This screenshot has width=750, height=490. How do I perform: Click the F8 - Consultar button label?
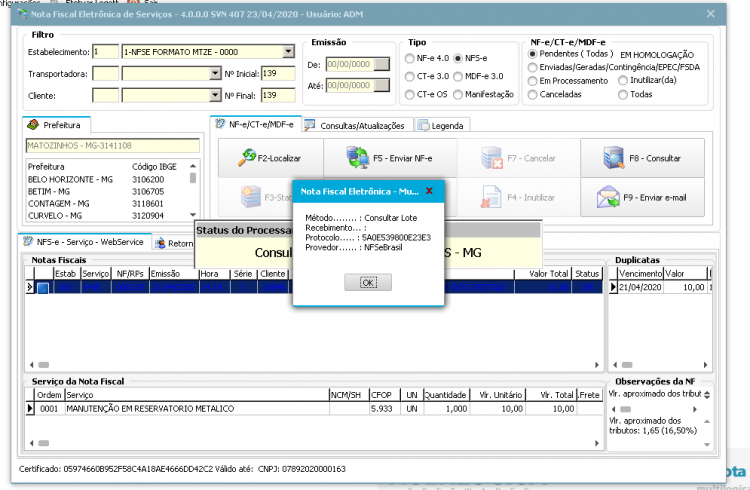point(655,158)
